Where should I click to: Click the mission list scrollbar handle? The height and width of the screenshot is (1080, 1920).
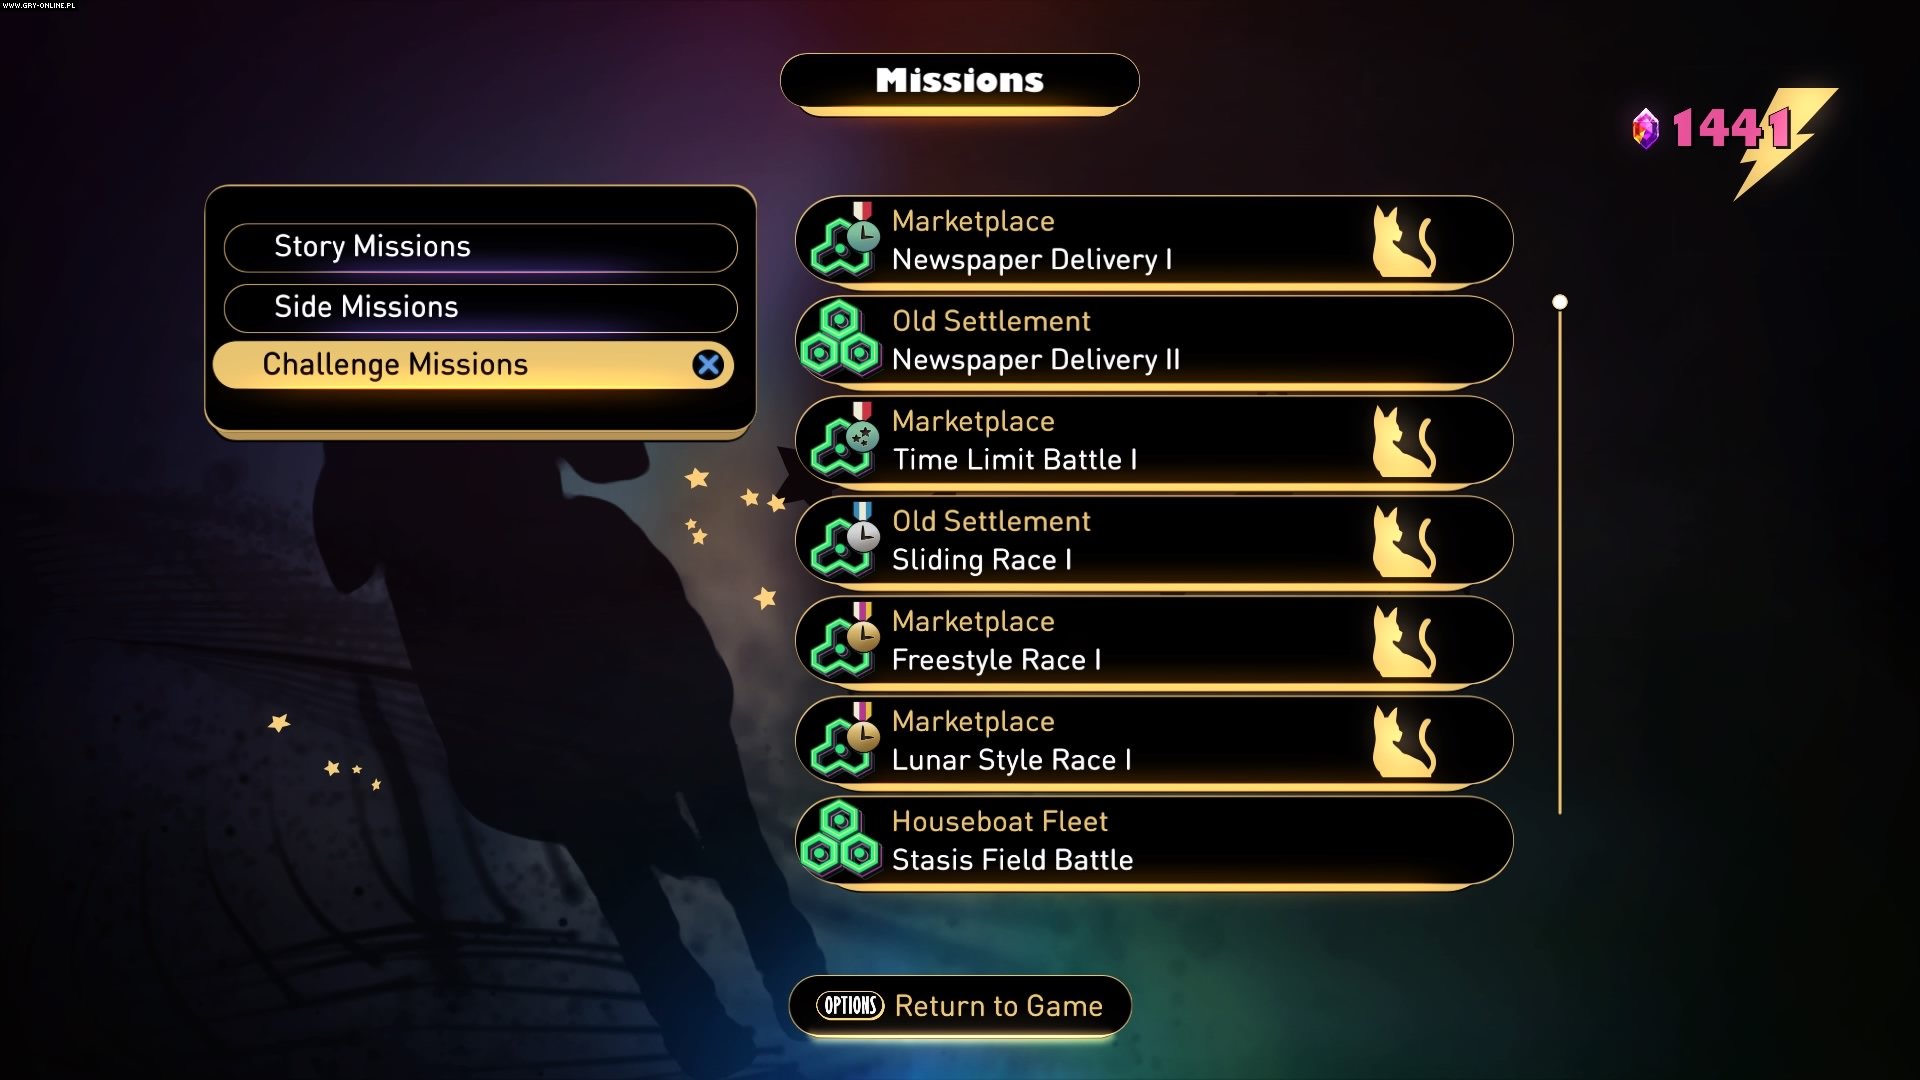point(1559,302)
